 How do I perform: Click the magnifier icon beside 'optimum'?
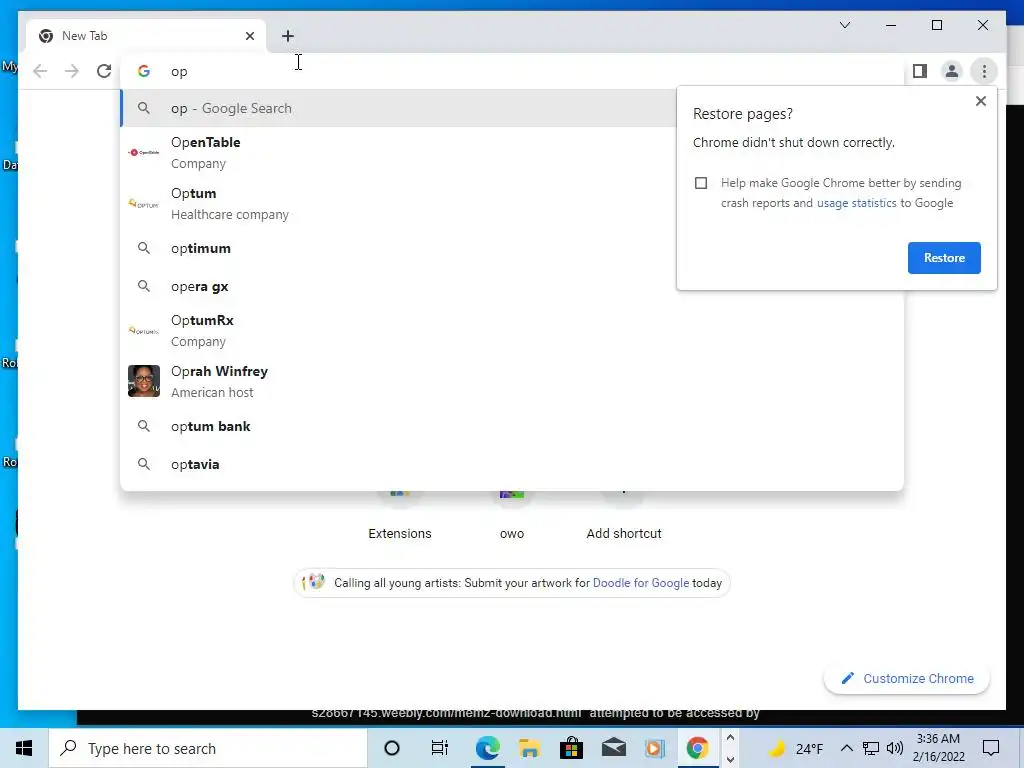(x=144, y=248)
